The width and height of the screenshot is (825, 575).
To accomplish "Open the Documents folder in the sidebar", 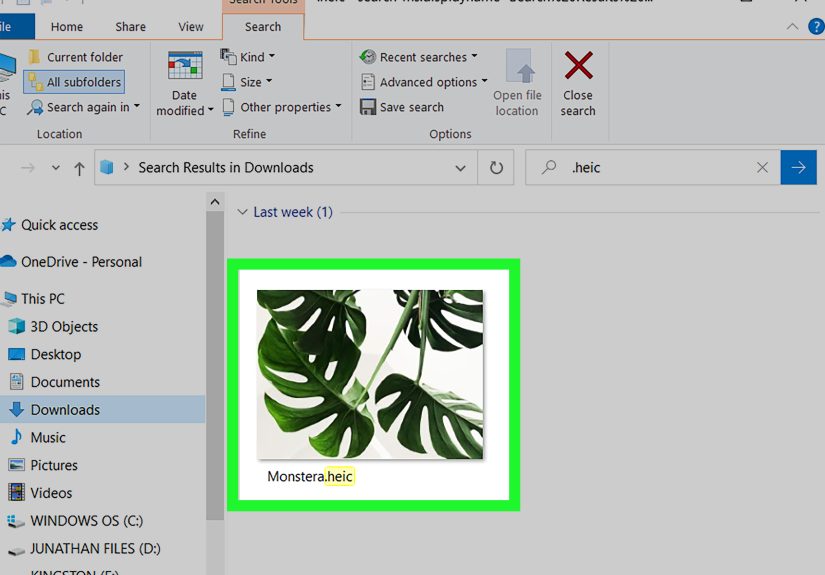I will point(65,382).
